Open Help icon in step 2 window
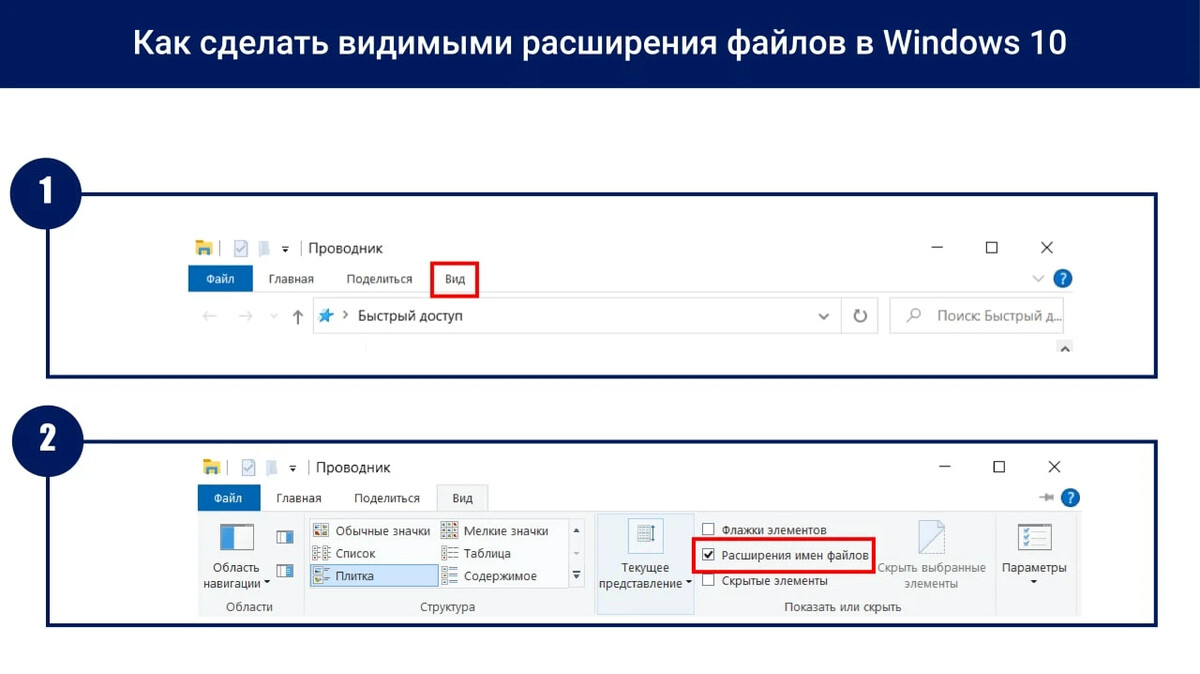 pyautogui.click(x=1071, y=497)
